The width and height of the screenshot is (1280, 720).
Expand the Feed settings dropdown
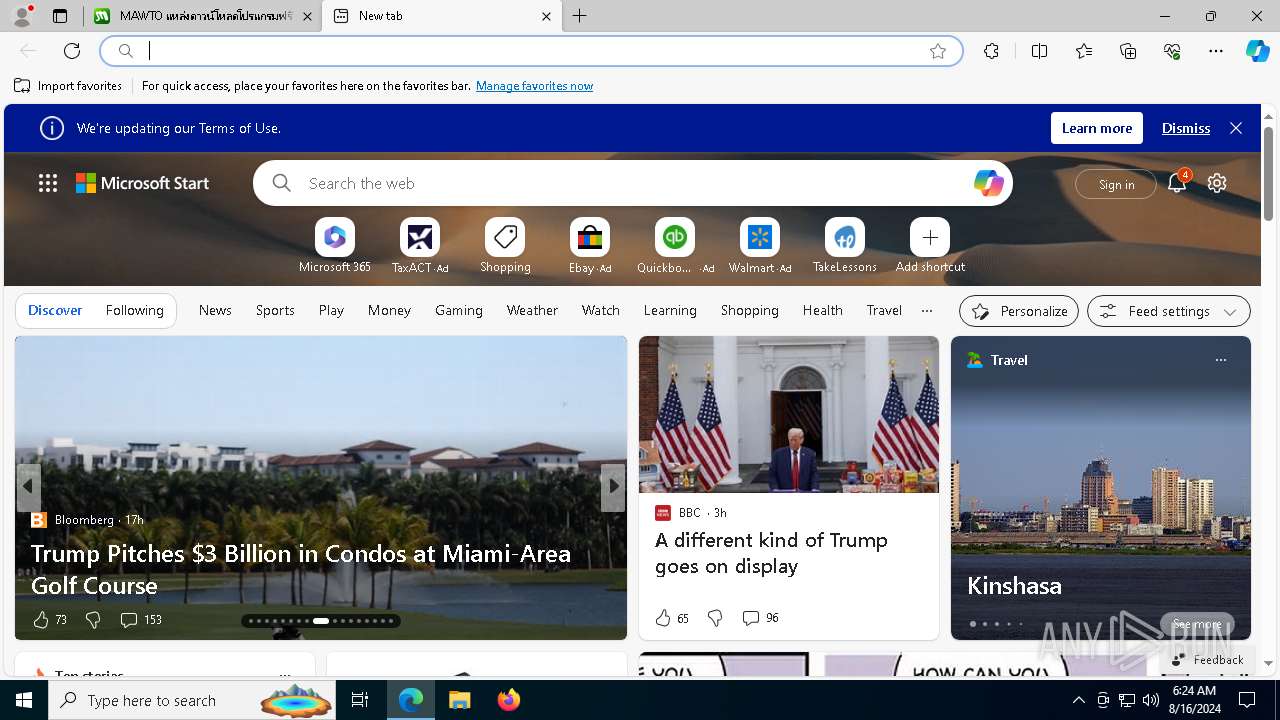point(1168,311)
